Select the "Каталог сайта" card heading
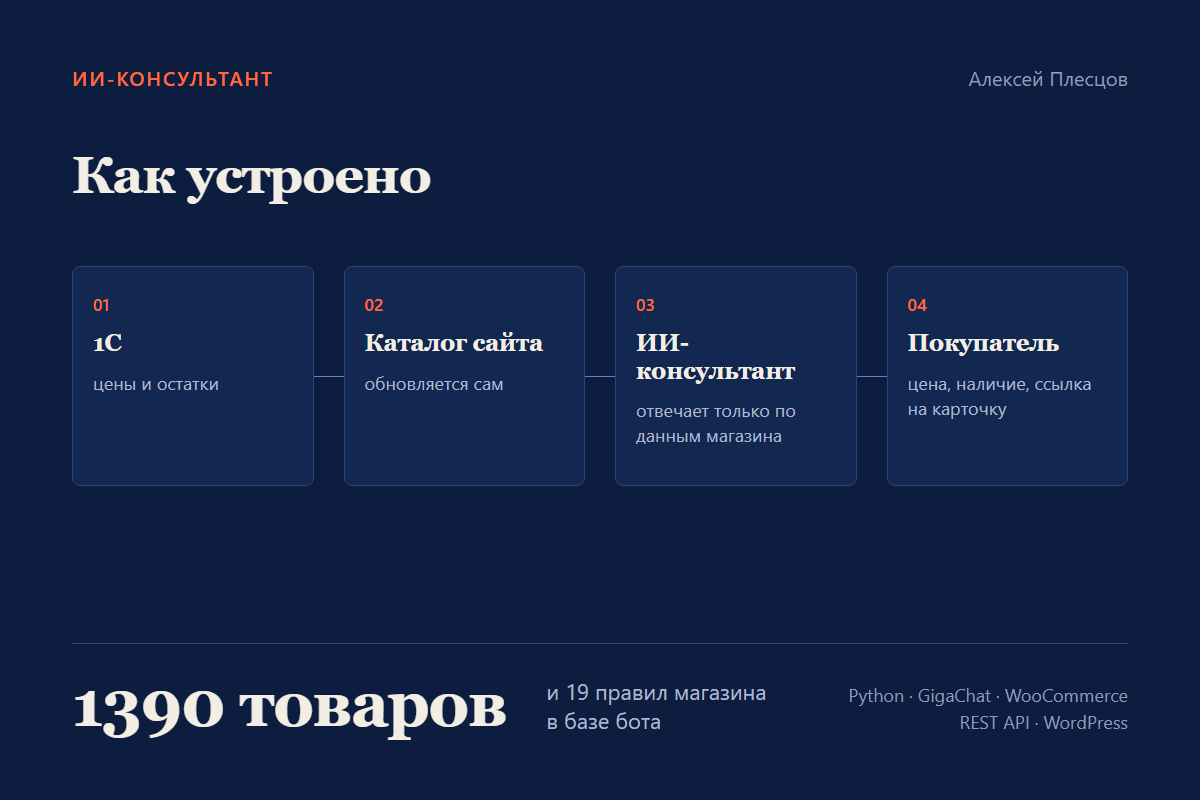 pos(454,343)
